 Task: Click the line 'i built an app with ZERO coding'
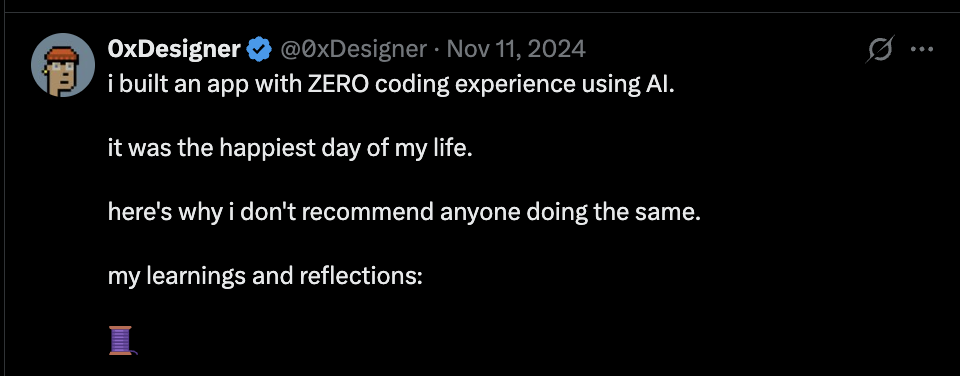(391, 85)
